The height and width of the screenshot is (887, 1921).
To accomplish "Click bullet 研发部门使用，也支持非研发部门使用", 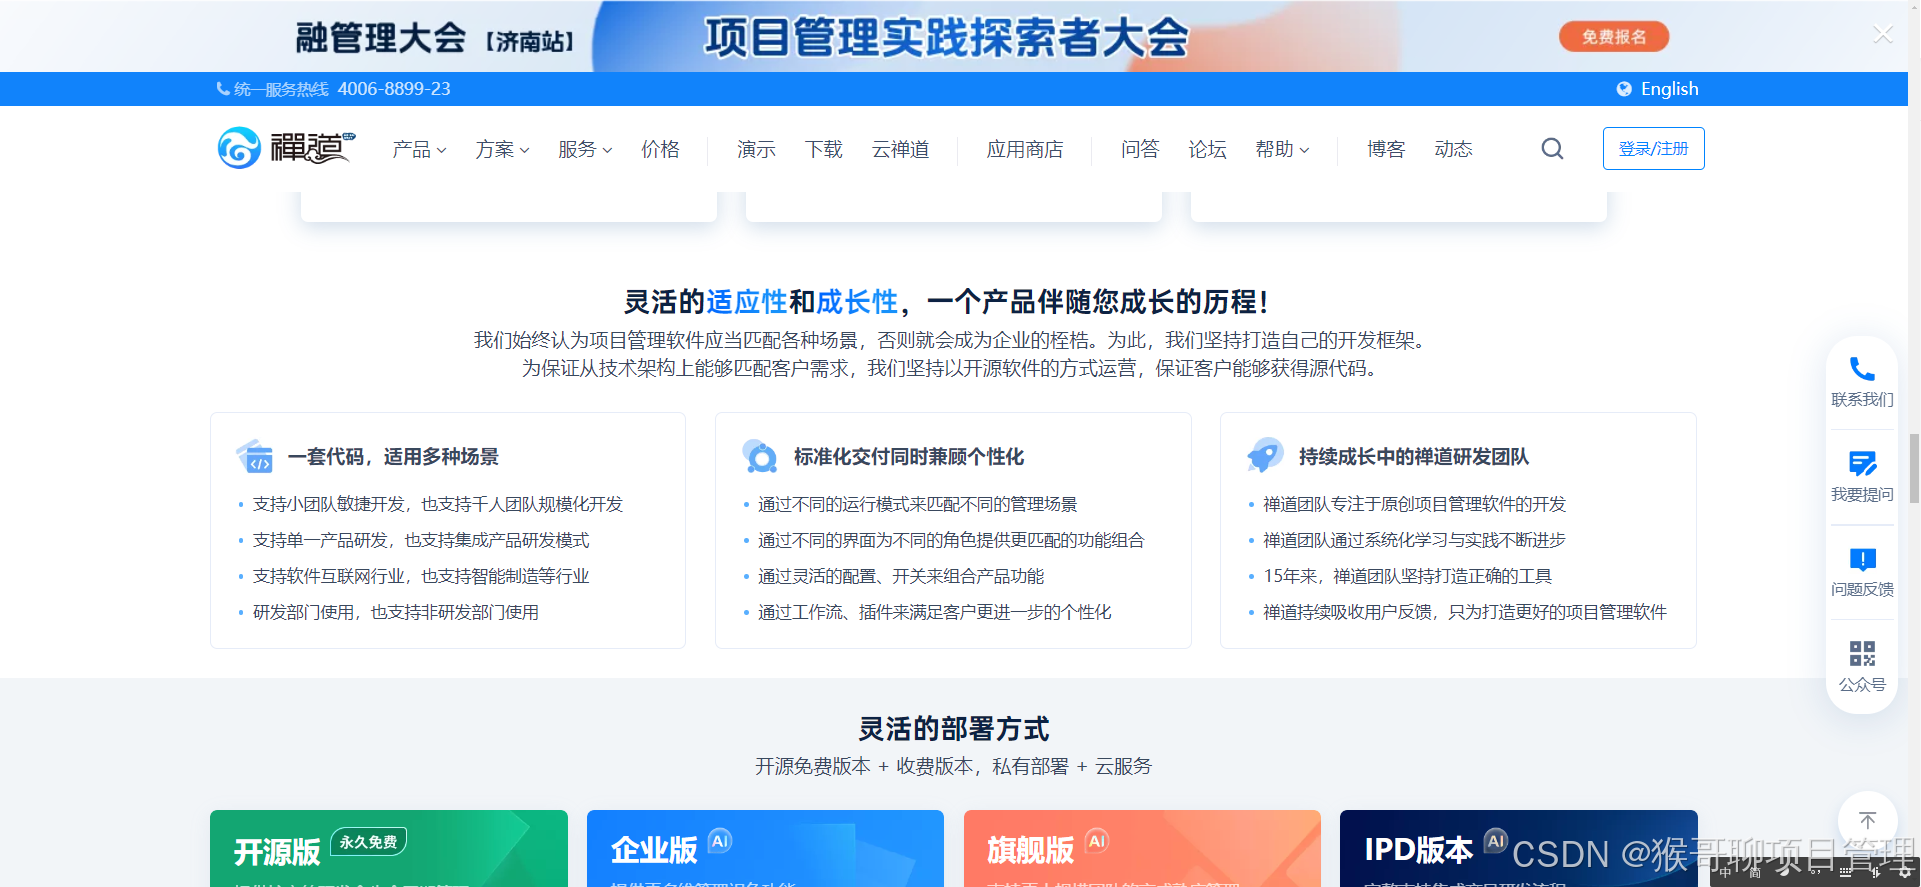I will 396,612.
